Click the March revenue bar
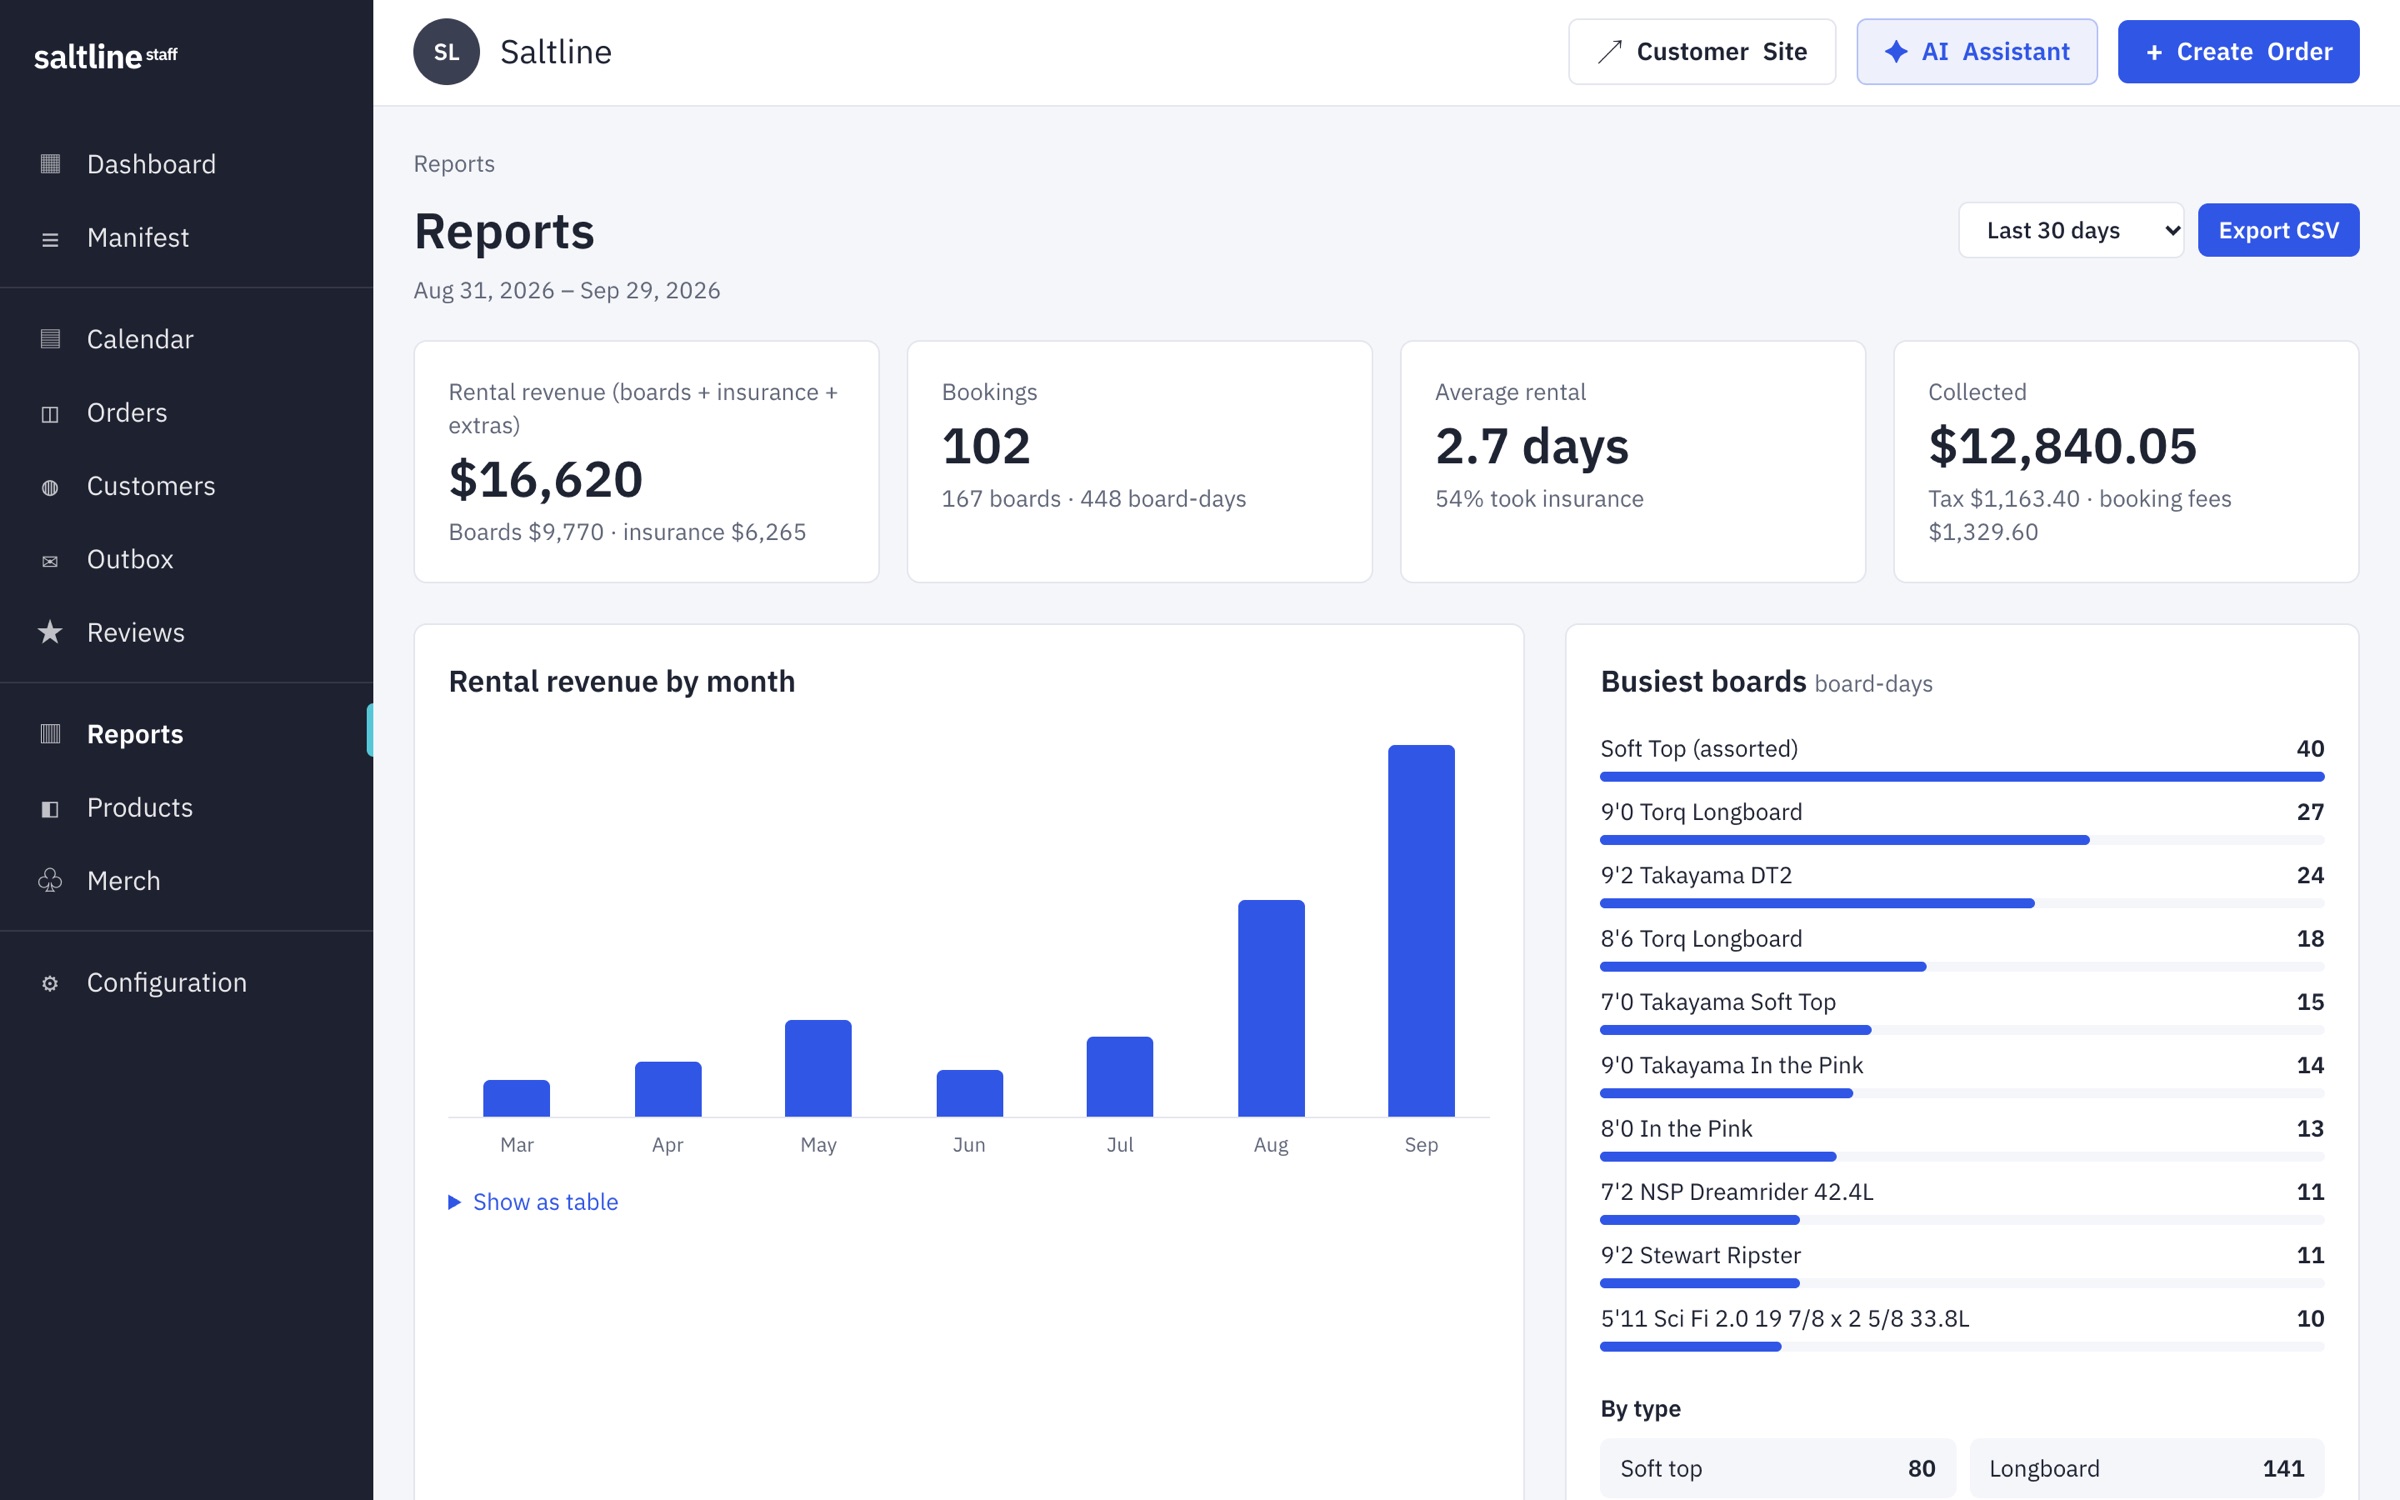Image resolution: width=2400 pixels, height=1500 pixels. coord(516,1098)
